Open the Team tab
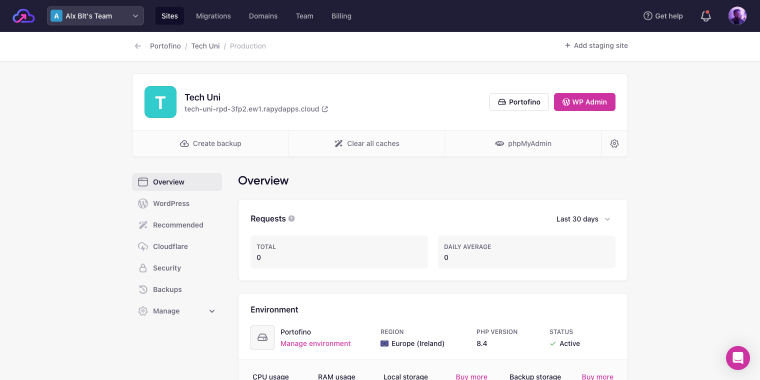The height and width of the screenshot is (380, 760). tap(304, 16)
